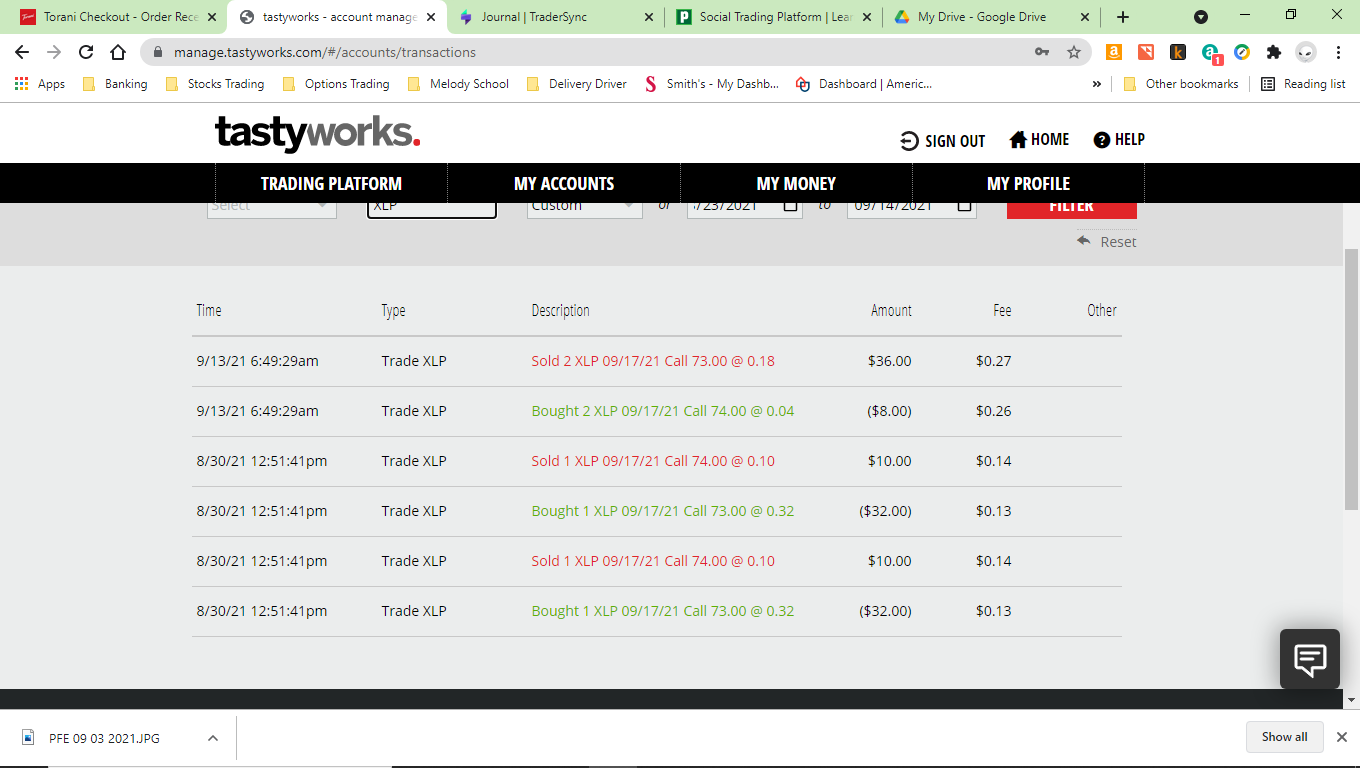Open the Reading list
The height and width of the screenshot is (768, 1360).
tap(1303, 84)
